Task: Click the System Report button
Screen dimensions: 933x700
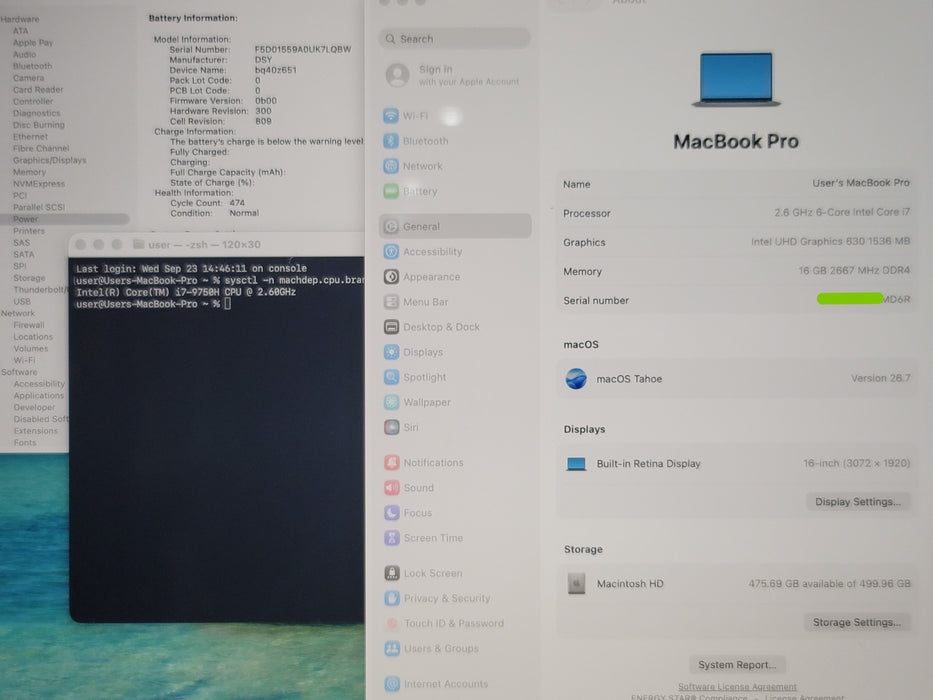Action: coord(737,664)
